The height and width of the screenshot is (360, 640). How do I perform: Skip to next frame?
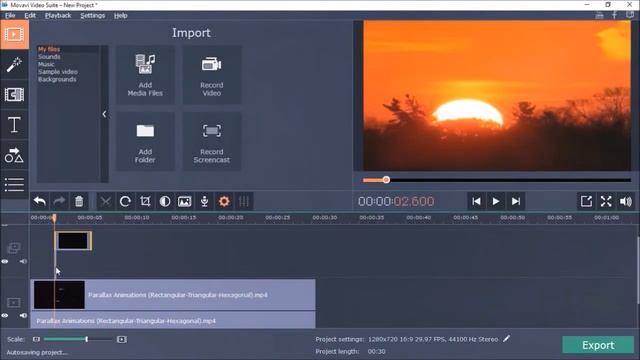click(x=516, y=201)
